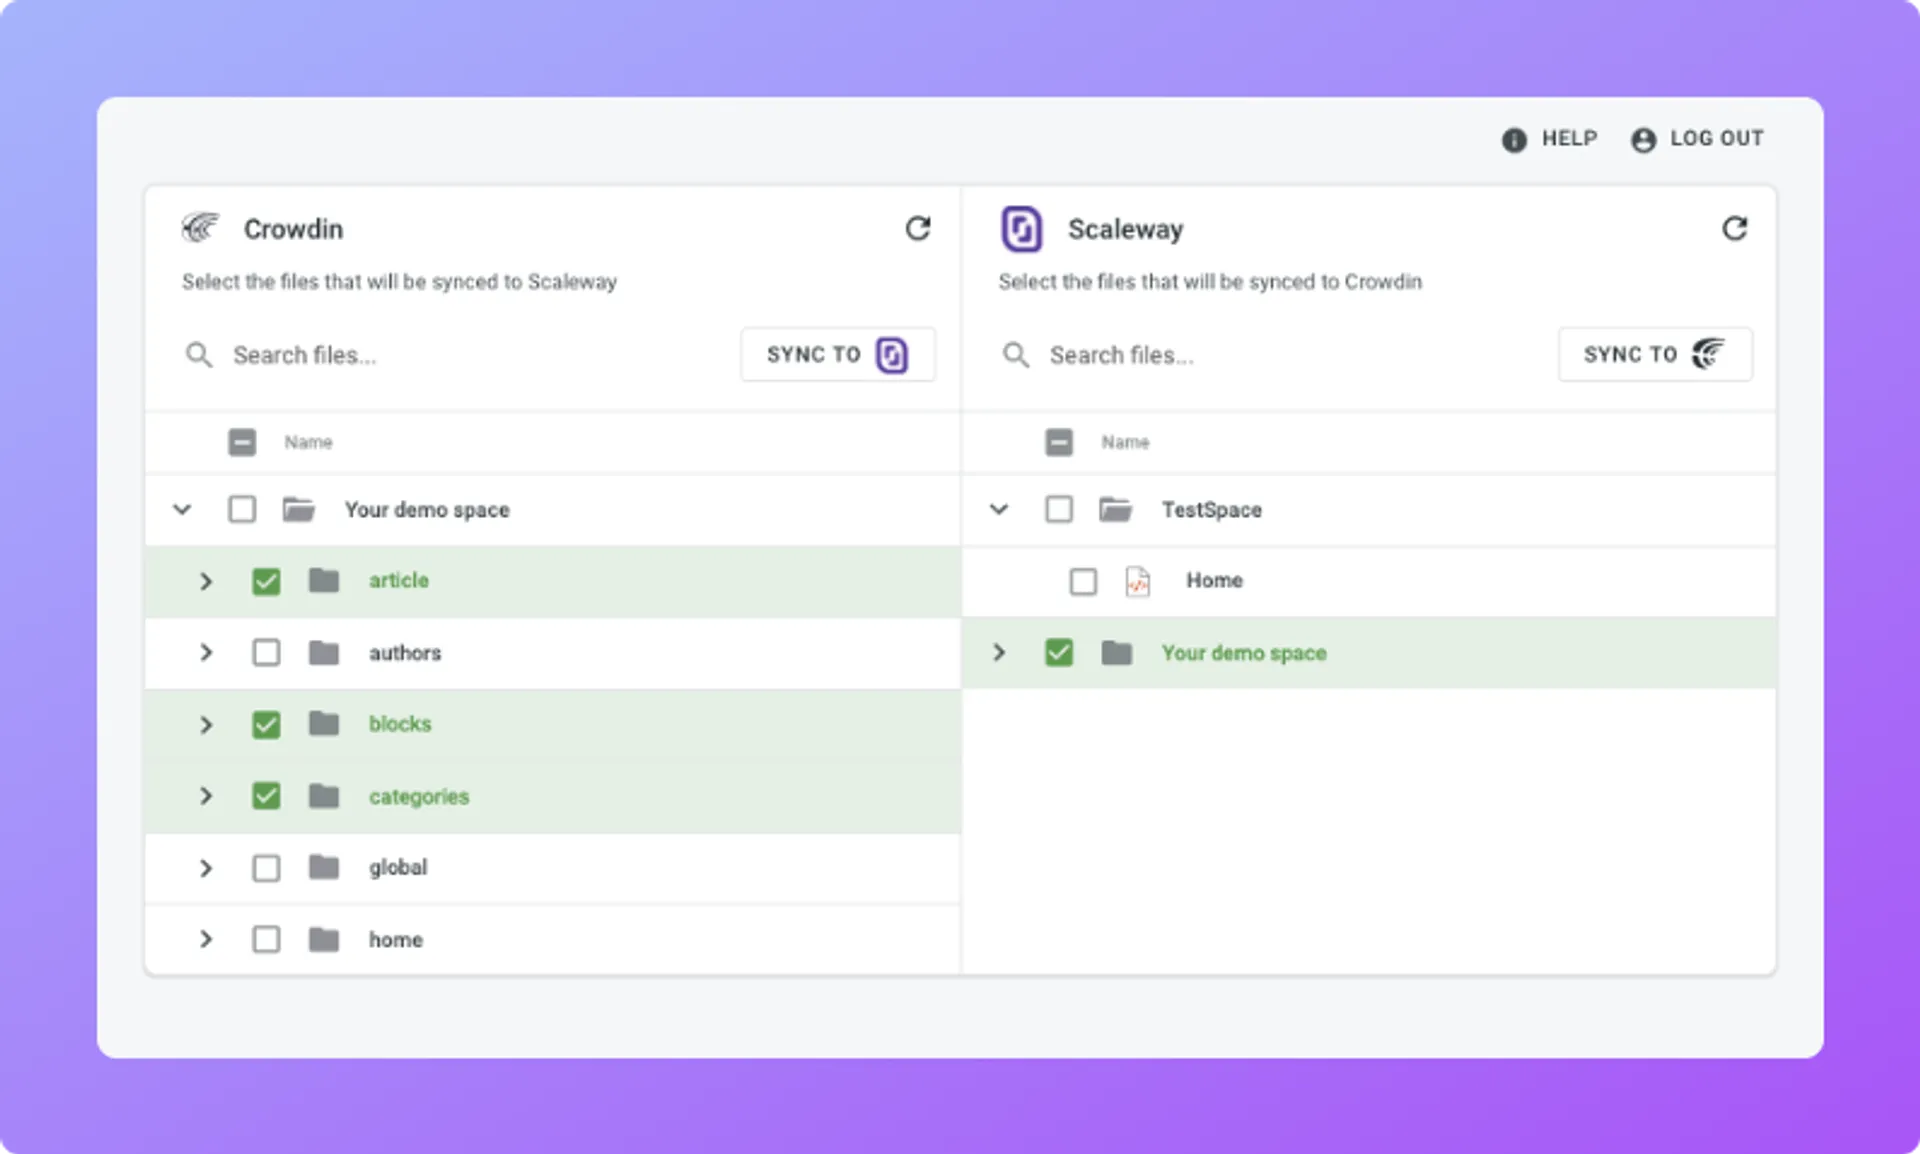This screenshot has width=1920, height=1154.
Task: Expand the home folder
Action: (x=206, y=939)
